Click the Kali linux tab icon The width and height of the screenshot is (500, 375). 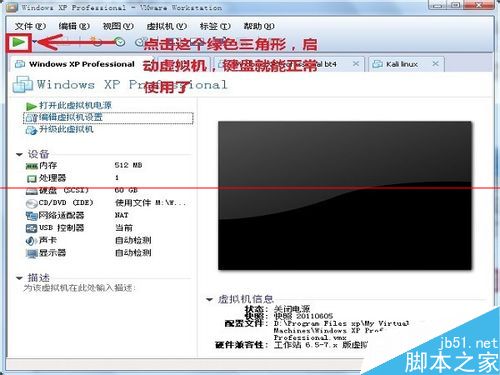(x=377, y=64)
